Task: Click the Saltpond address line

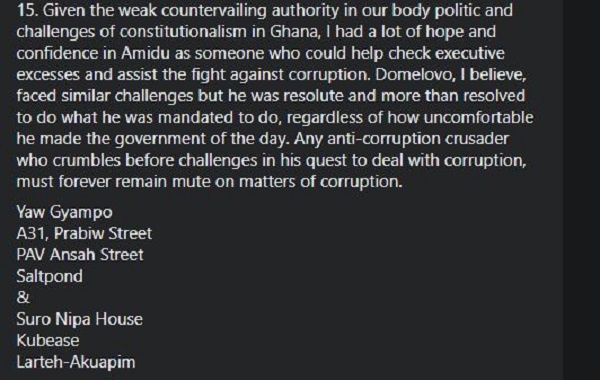Action: (50, 276)
